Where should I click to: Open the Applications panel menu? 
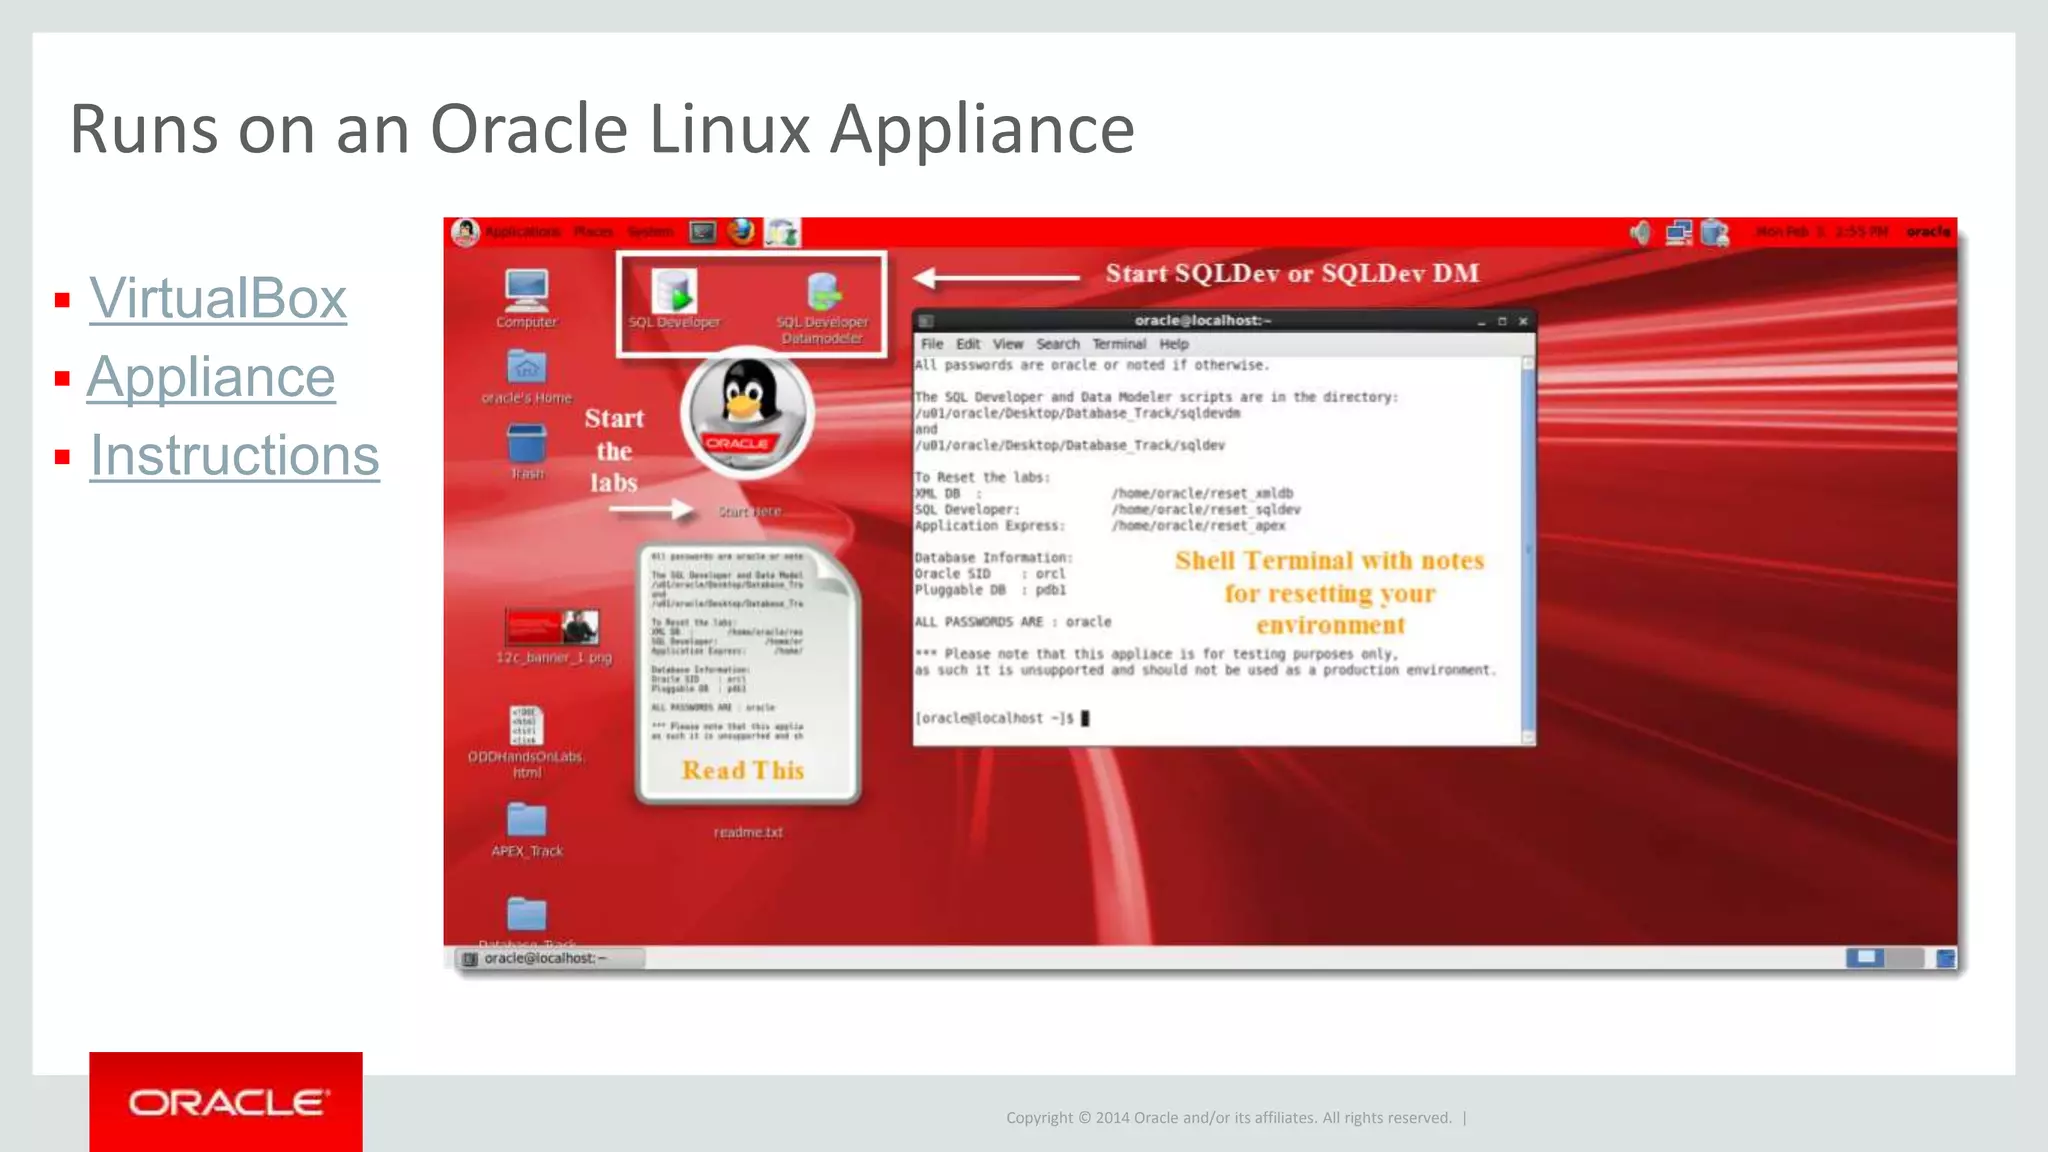click(x=523, y=232)
